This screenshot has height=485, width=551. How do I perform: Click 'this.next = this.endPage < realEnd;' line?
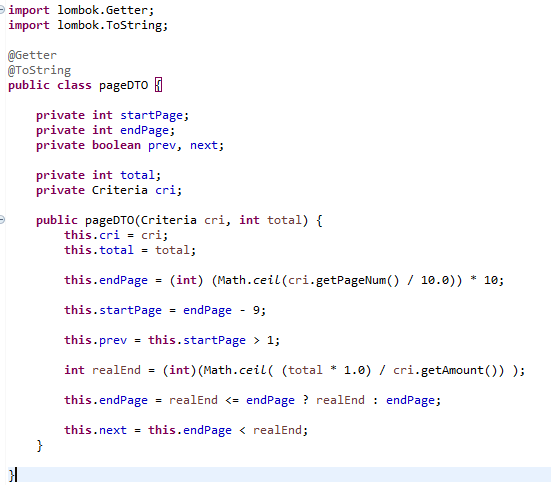tap(186, 430)
